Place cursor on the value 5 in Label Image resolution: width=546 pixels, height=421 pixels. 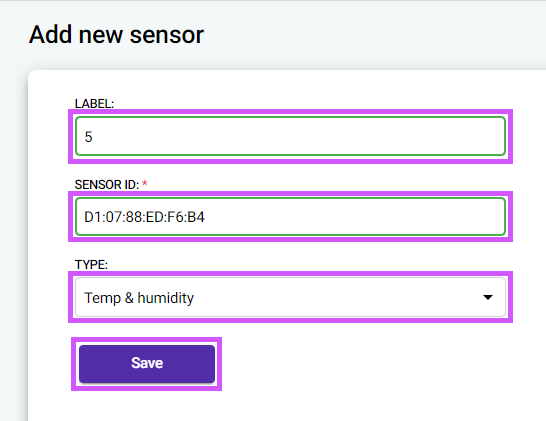(x=88, y=137)
